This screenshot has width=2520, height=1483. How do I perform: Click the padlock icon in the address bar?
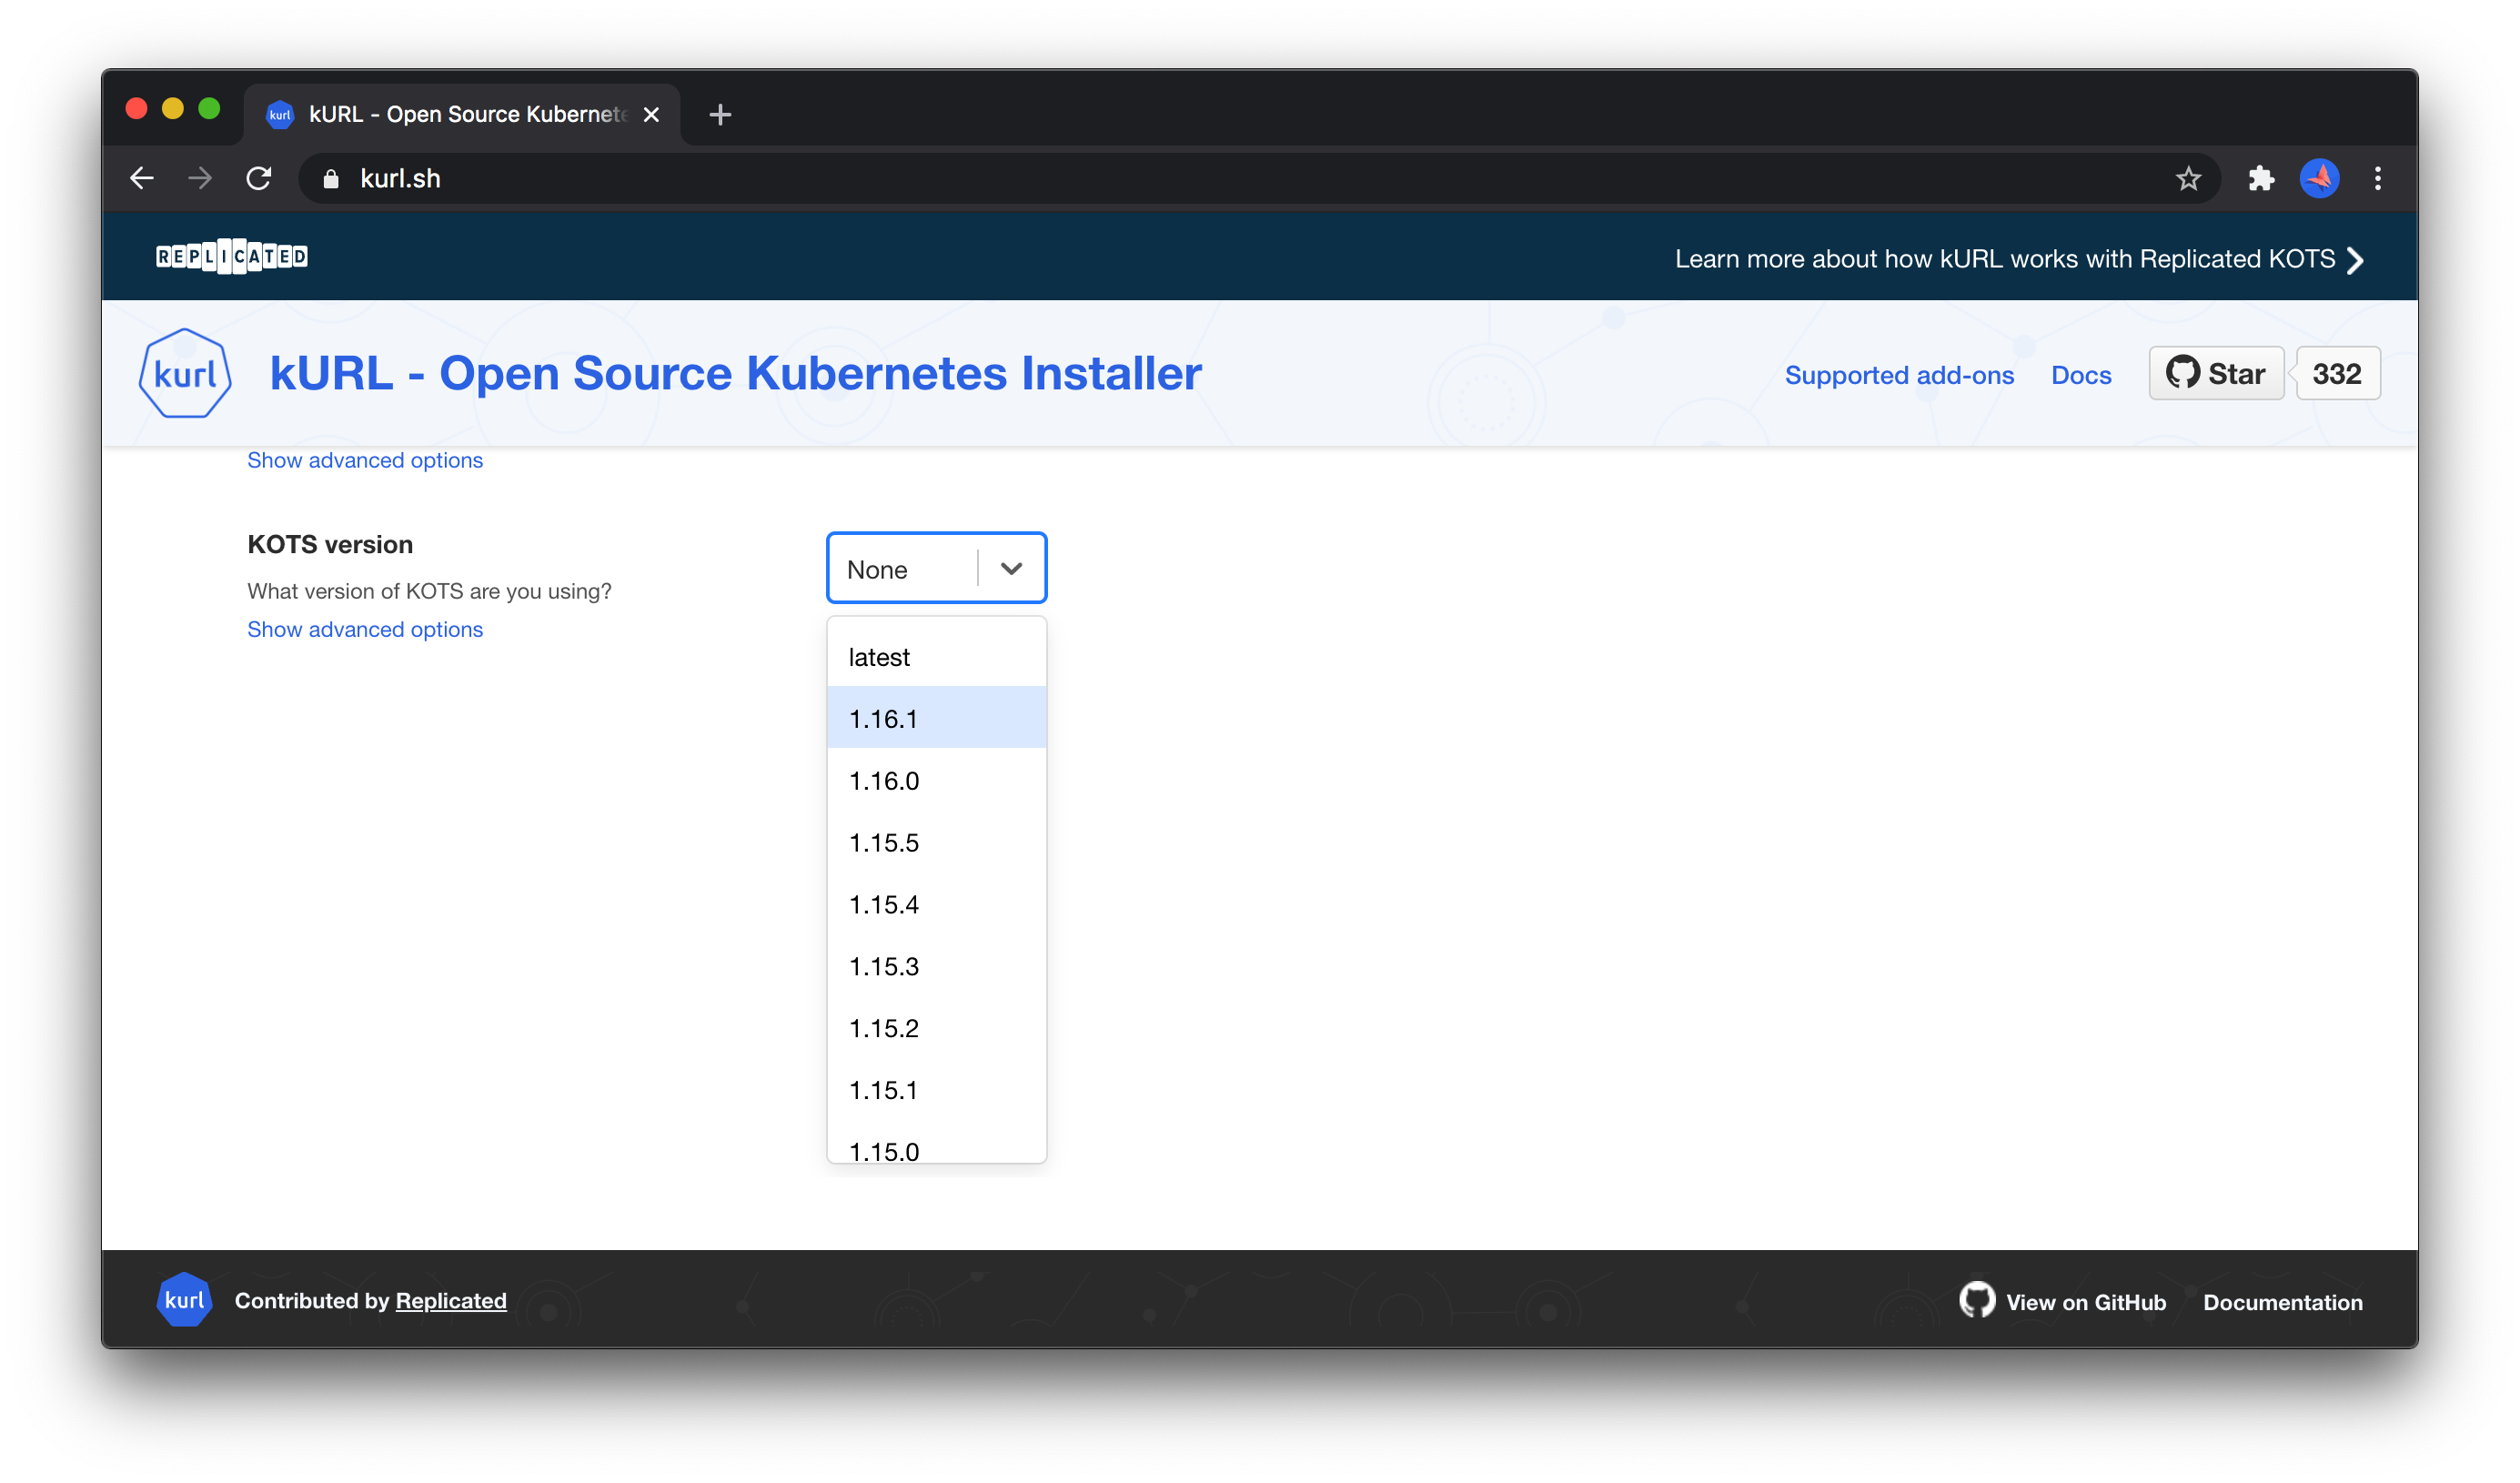click(x=333, y=178)
